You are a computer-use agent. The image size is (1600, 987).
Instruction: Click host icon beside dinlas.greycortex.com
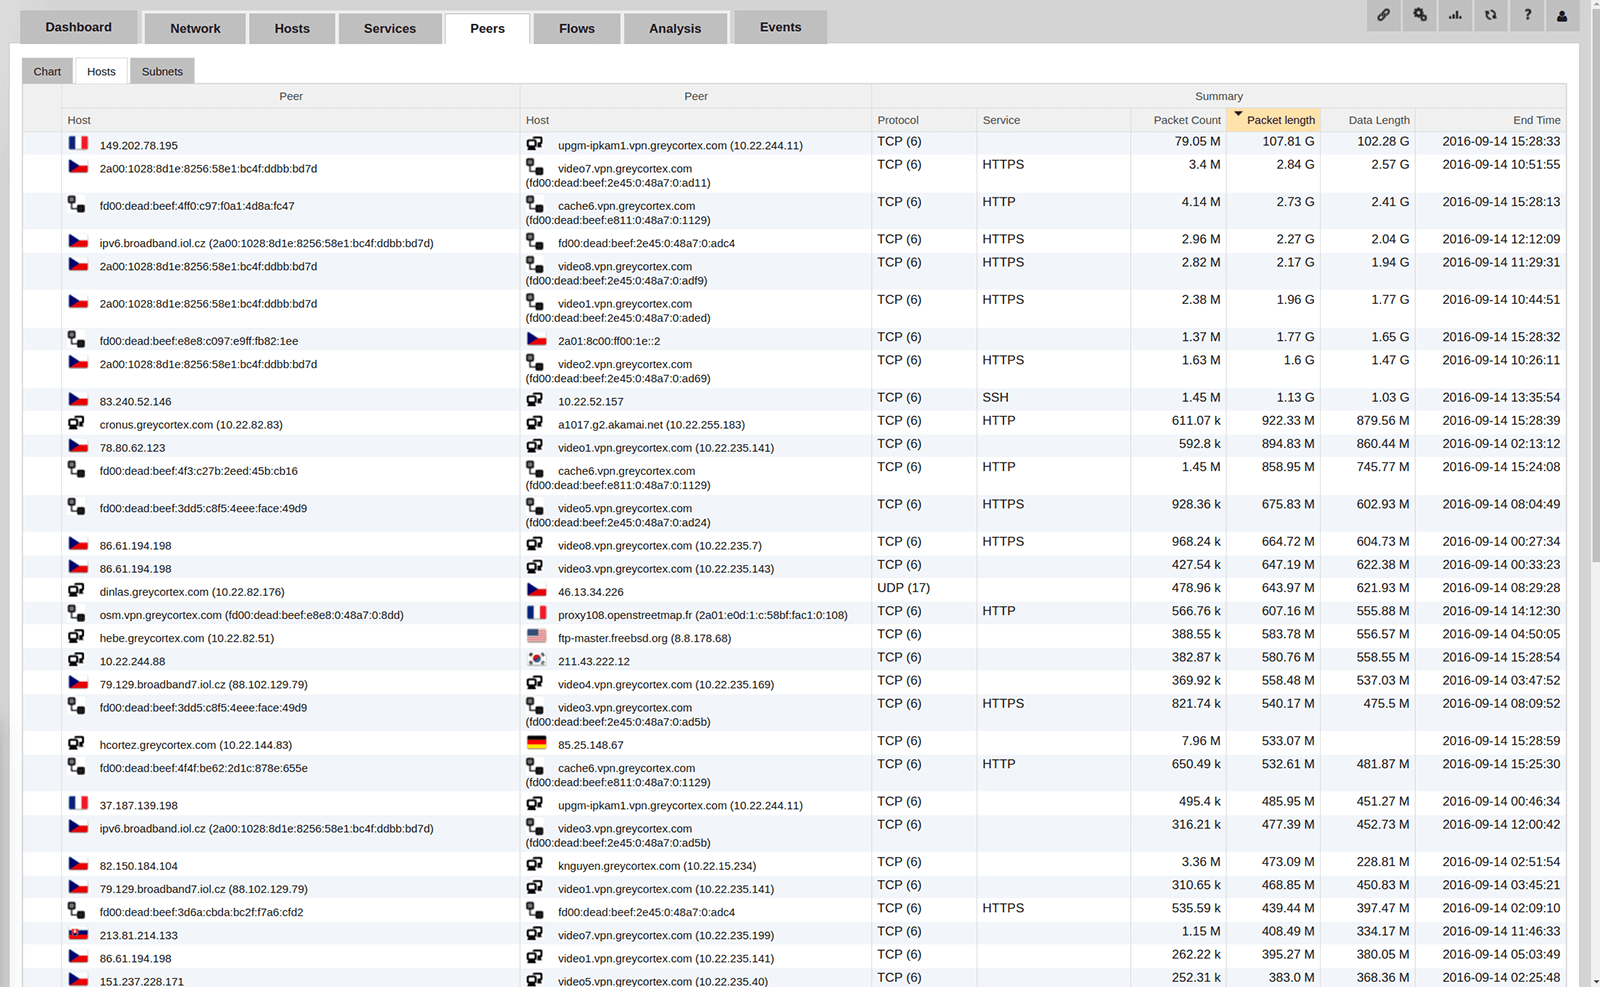(x=76, y=590)
